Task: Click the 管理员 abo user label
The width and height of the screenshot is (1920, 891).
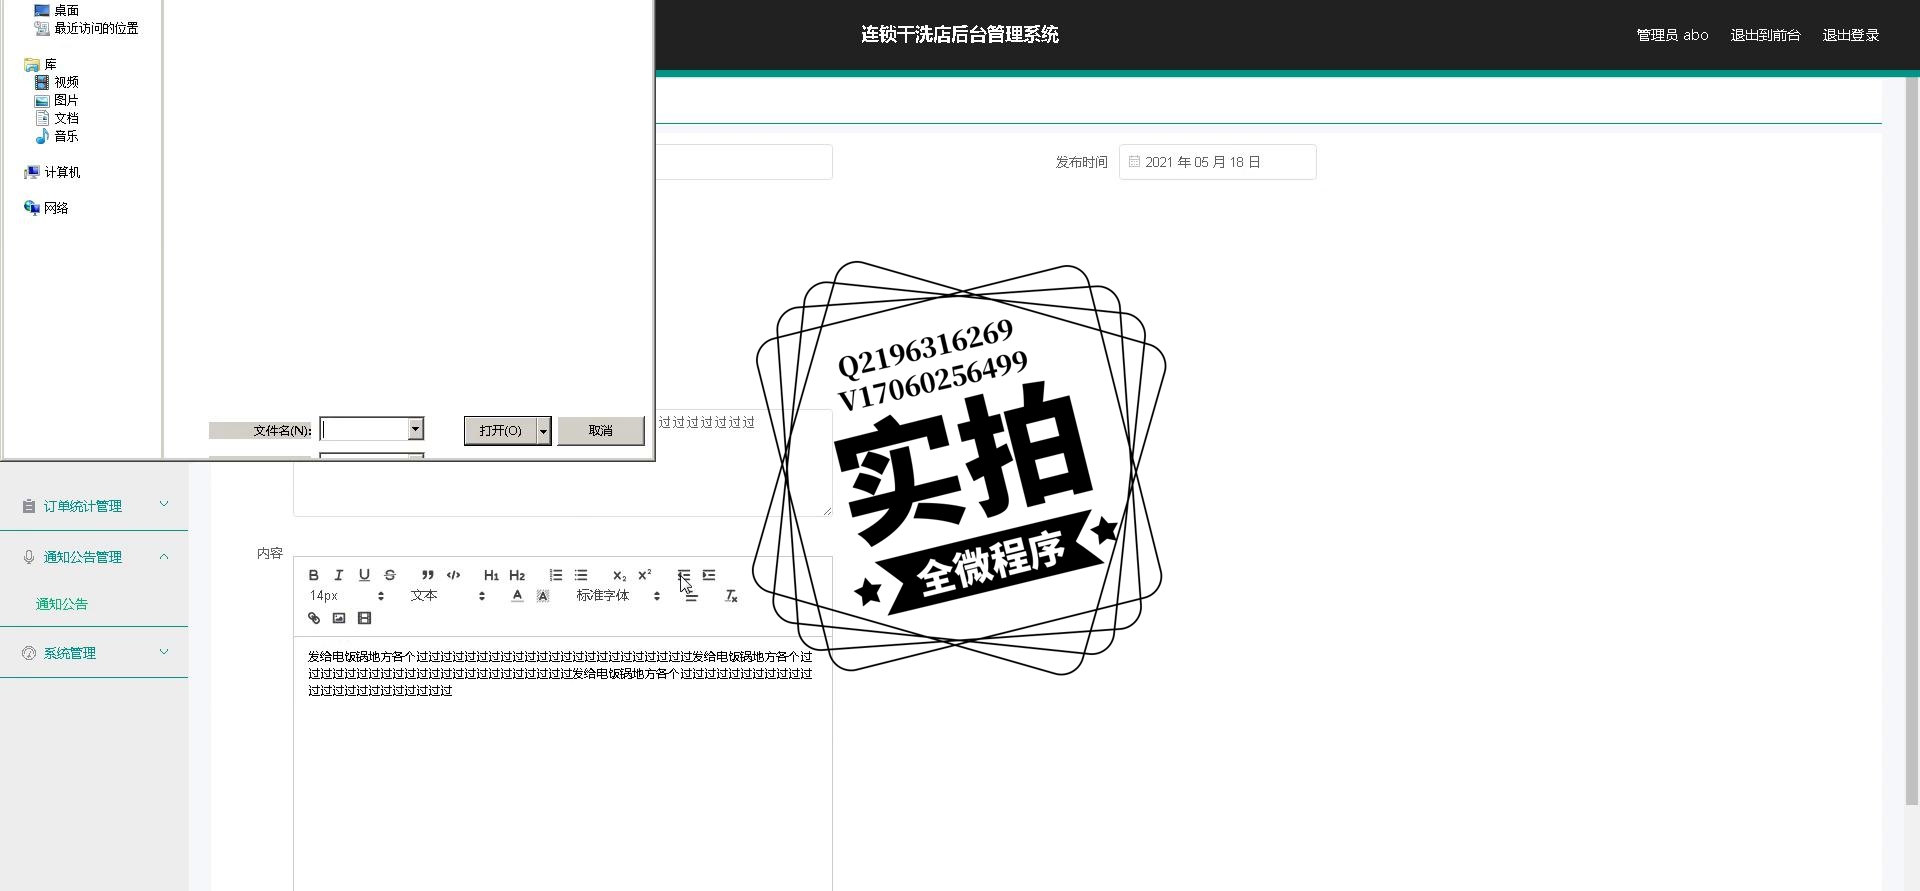Action: pos(1672,35)
